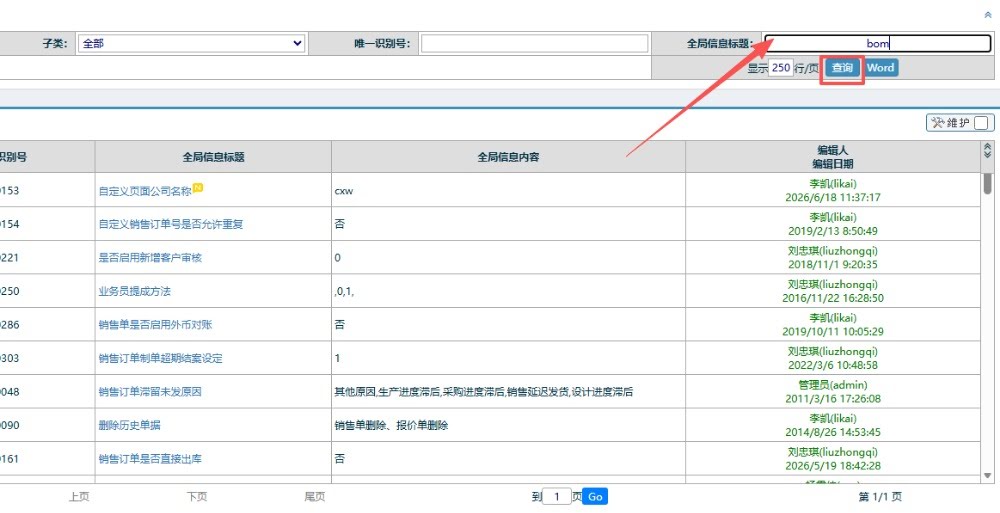The height and width of the screenshot is (513, 1000).
Task: Open the 子类 dropdown showing 全部
Action: tap(191, 43)
